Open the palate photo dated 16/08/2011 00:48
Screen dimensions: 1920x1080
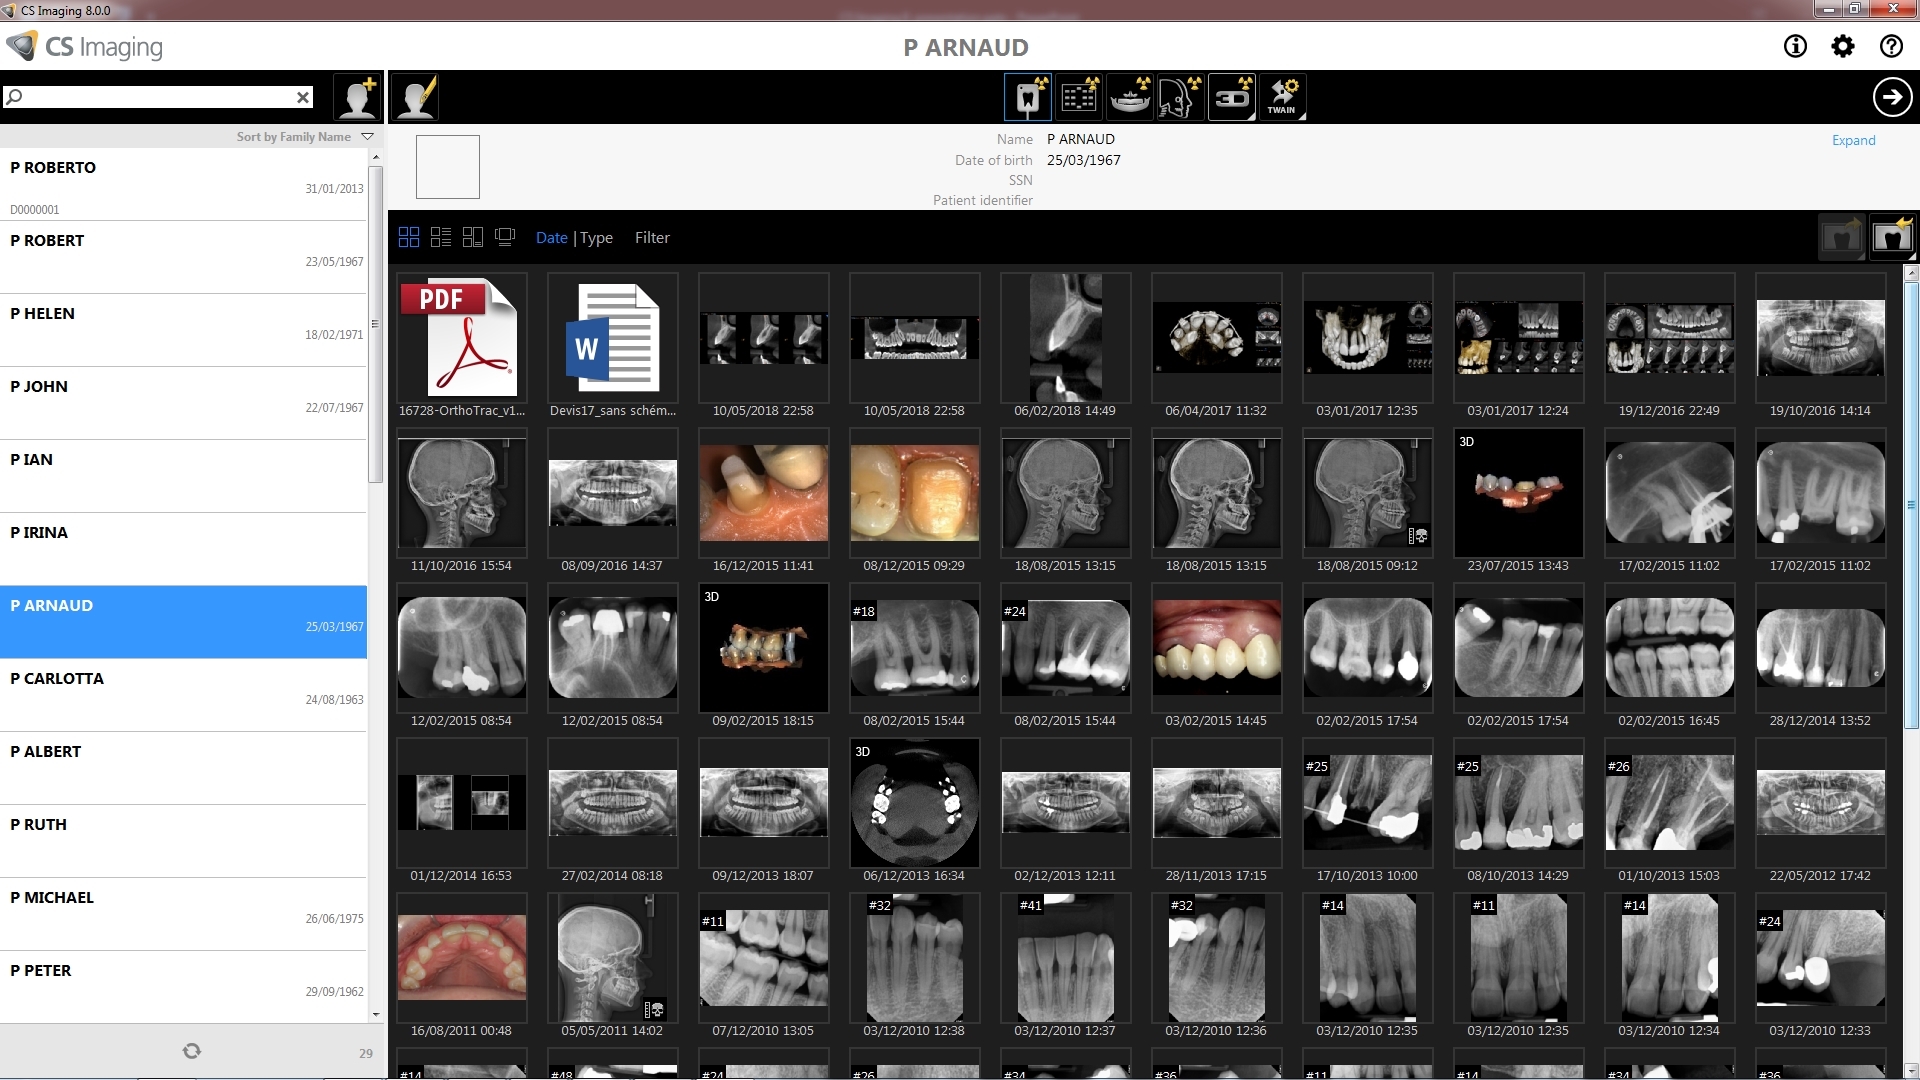click(x=461, y=958)
